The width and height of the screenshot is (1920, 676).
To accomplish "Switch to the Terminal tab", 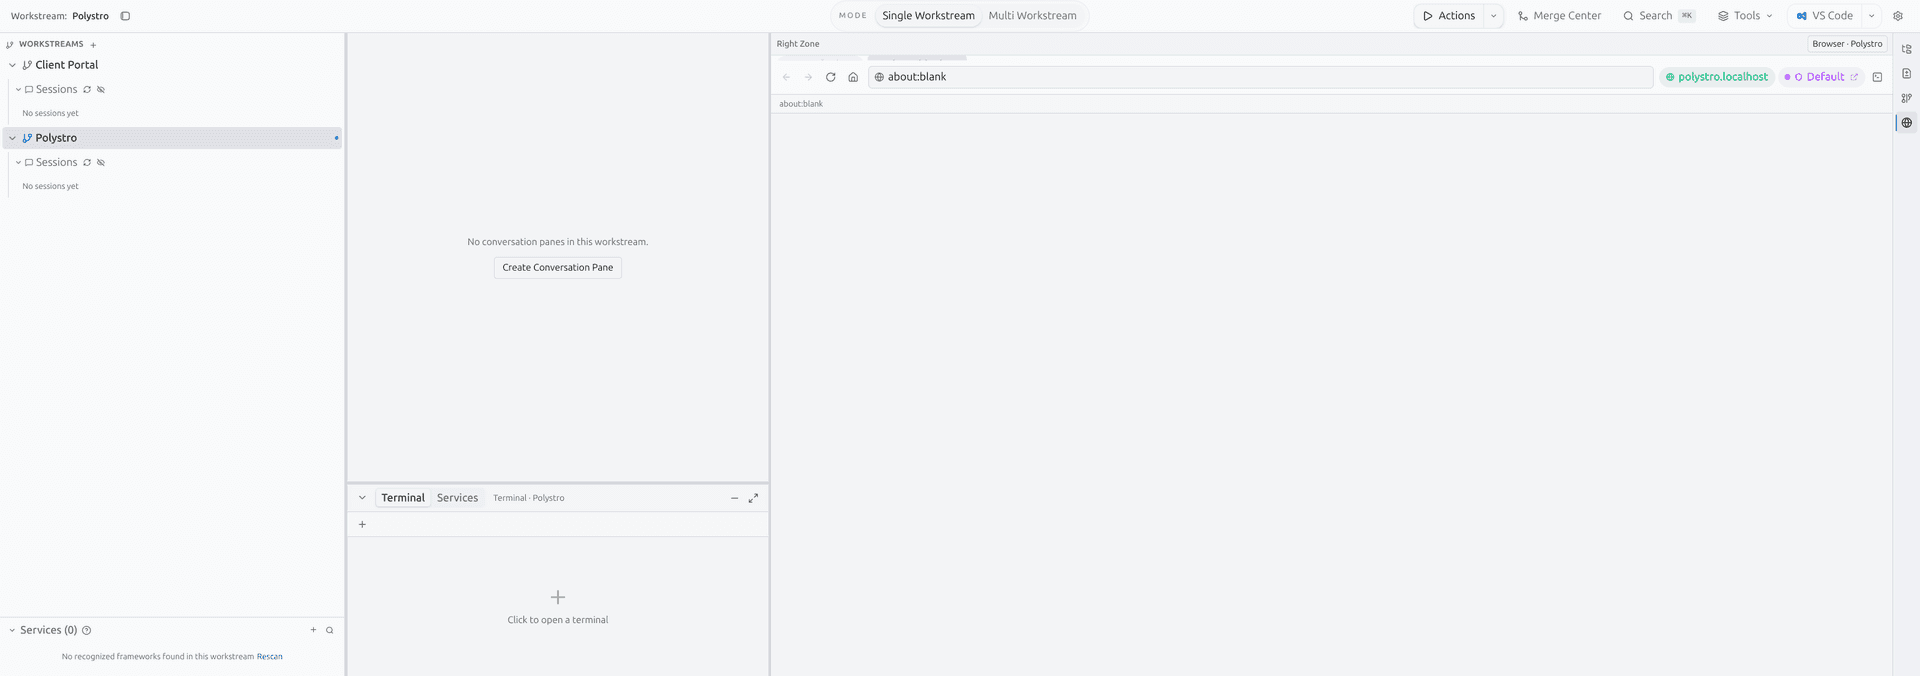I will pos(403,498).
